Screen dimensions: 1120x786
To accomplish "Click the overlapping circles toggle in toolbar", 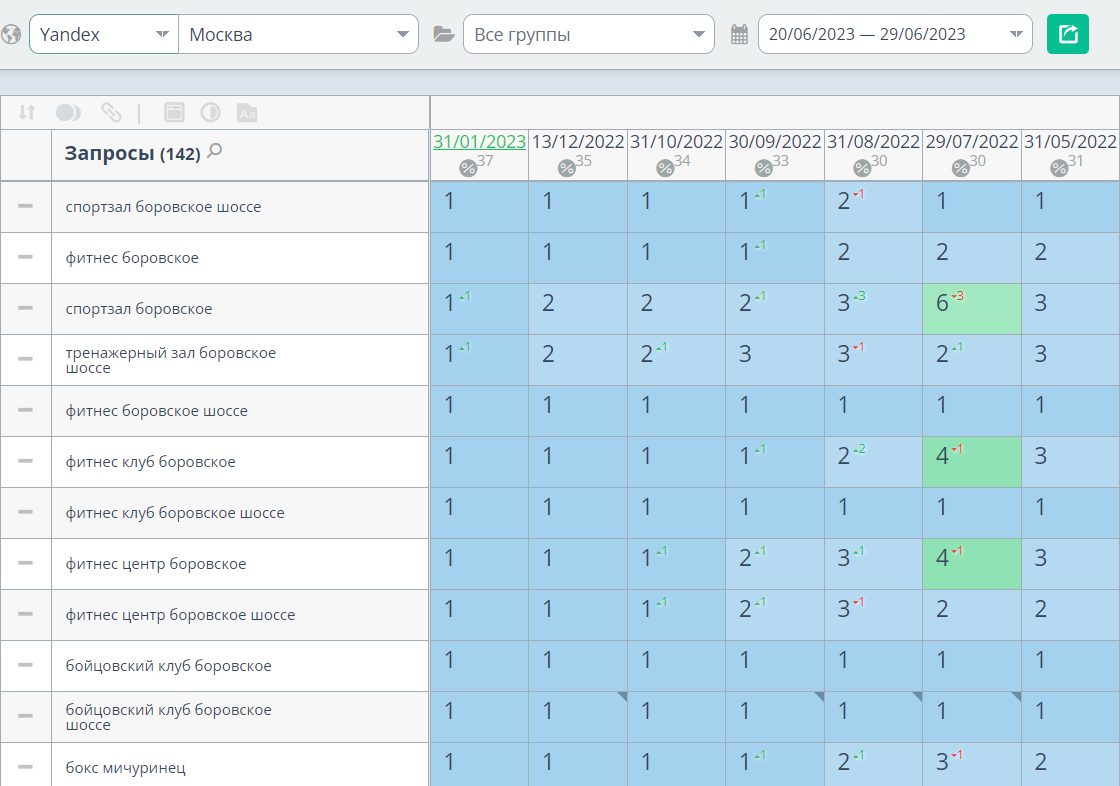I will (x=69, y=113).
